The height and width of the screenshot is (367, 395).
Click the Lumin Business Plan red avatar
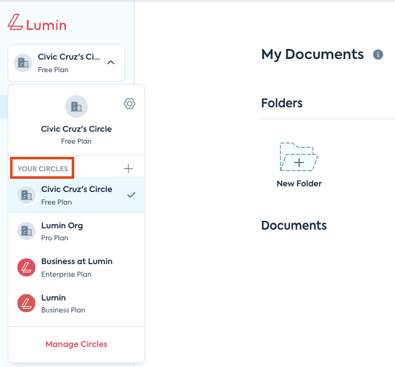click(x=26, y=303)
